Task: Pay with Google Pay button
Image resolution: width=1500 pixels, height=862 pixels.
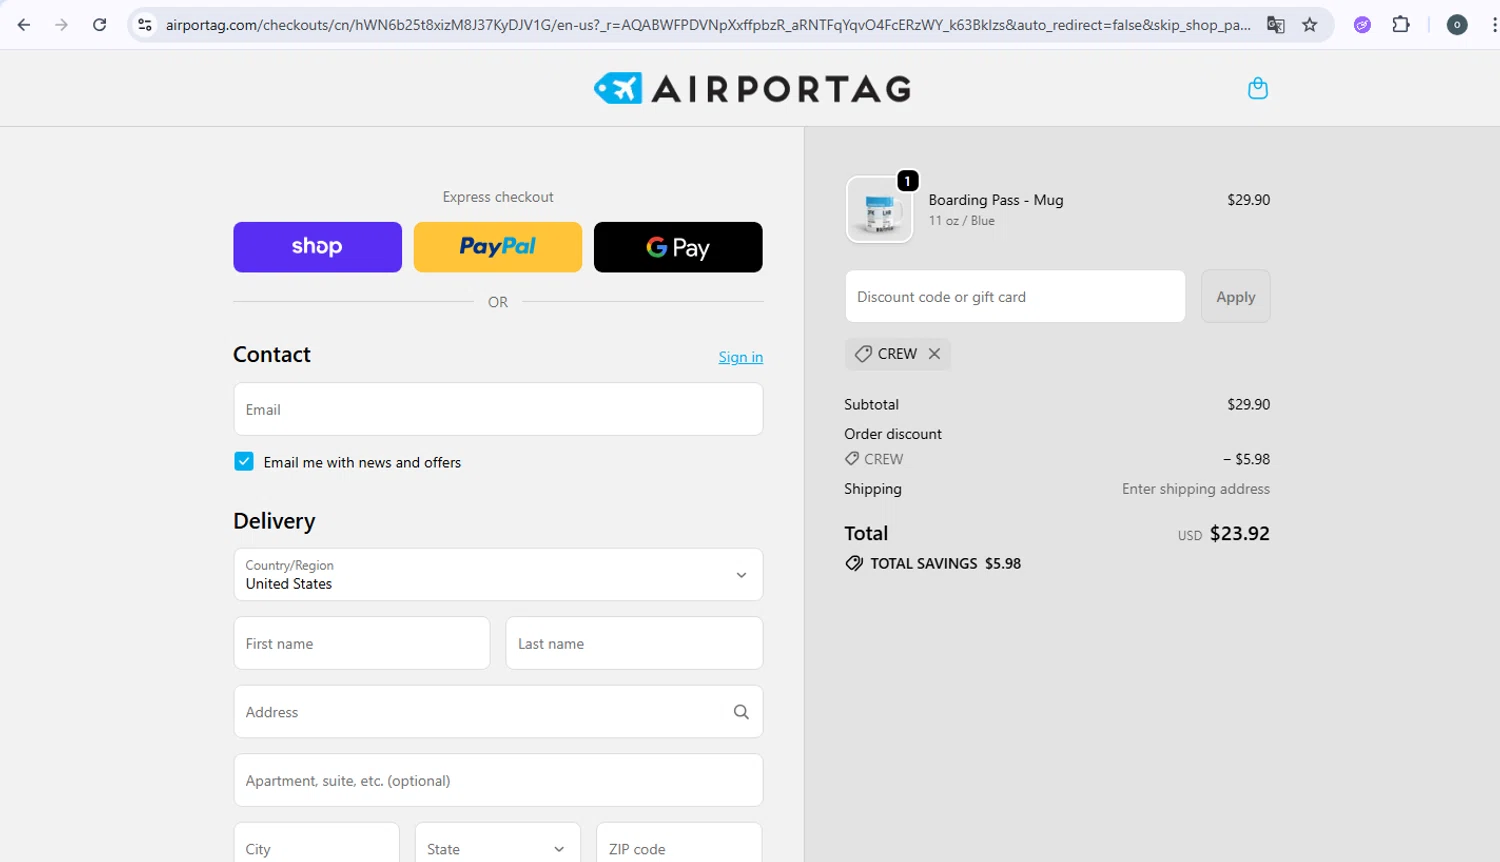Action: click(x=678, y=247)
